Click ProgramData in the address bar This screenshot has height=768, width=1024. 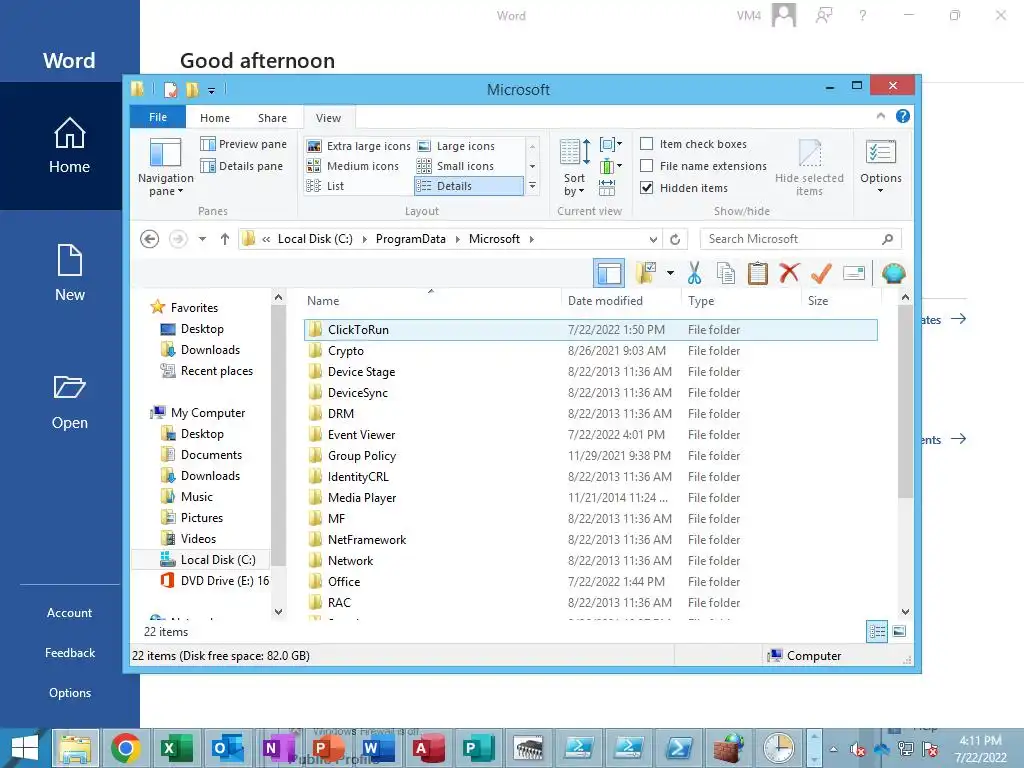coord(411,240)
